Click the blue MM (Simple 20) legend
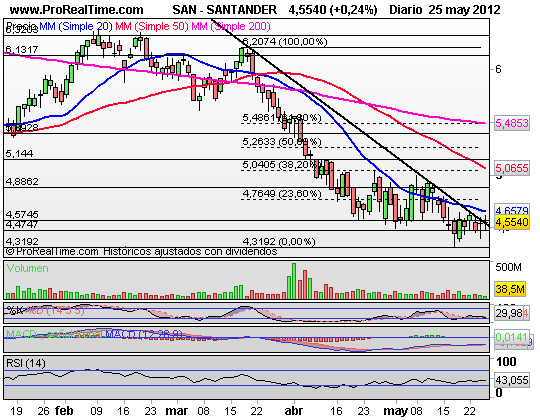Screen dimensions: 540x420 (76, 26)
